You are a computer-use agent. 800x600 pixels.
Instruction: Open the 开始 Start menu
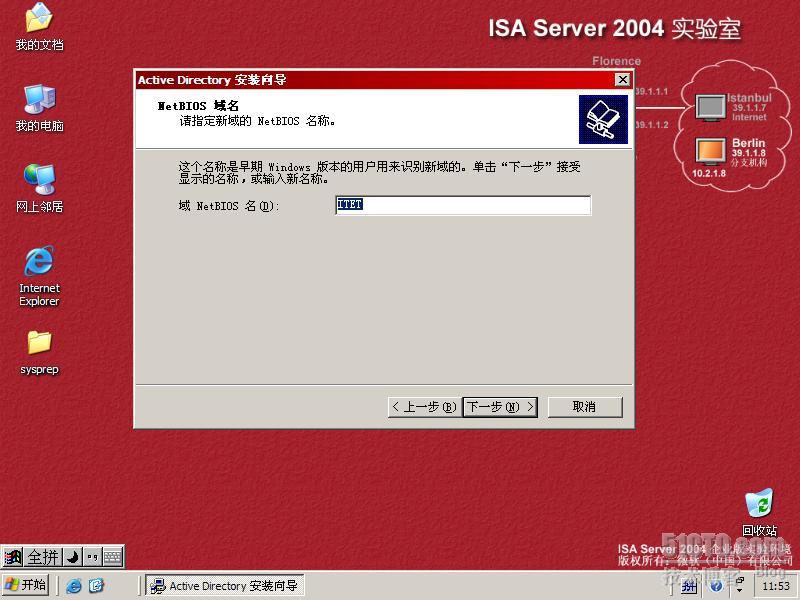coord(26,585)
